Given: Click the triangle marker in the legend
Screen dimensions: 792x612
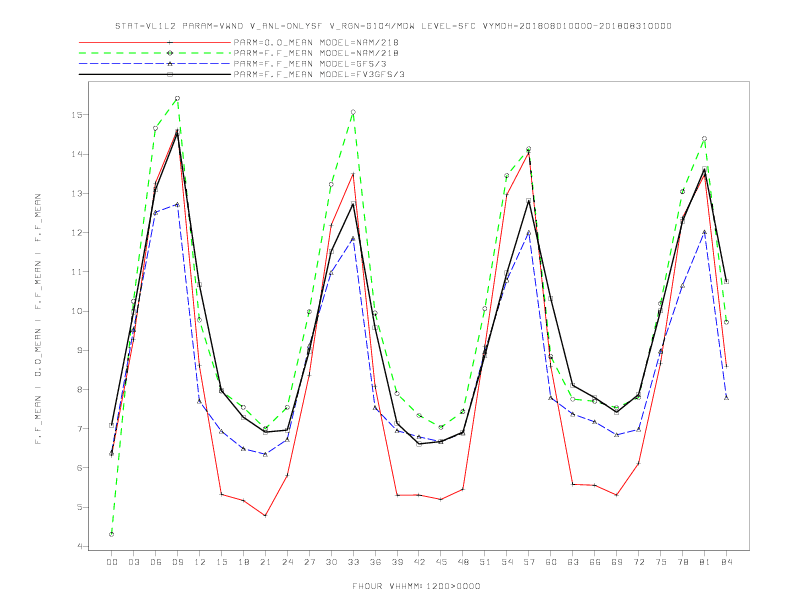Looking at the screenshot, I should coord(170,64).
